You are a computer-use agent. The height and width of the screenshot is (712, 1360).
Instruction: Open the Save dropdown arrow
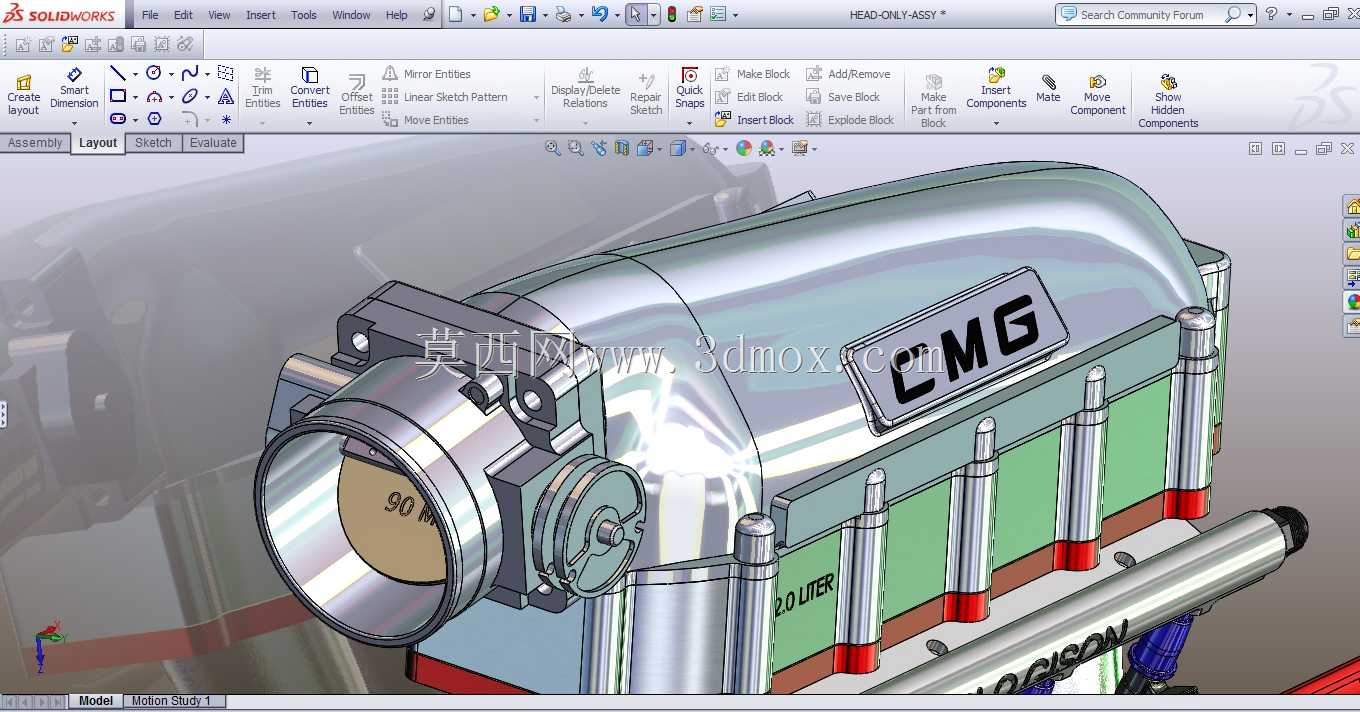tap(544, 15)
